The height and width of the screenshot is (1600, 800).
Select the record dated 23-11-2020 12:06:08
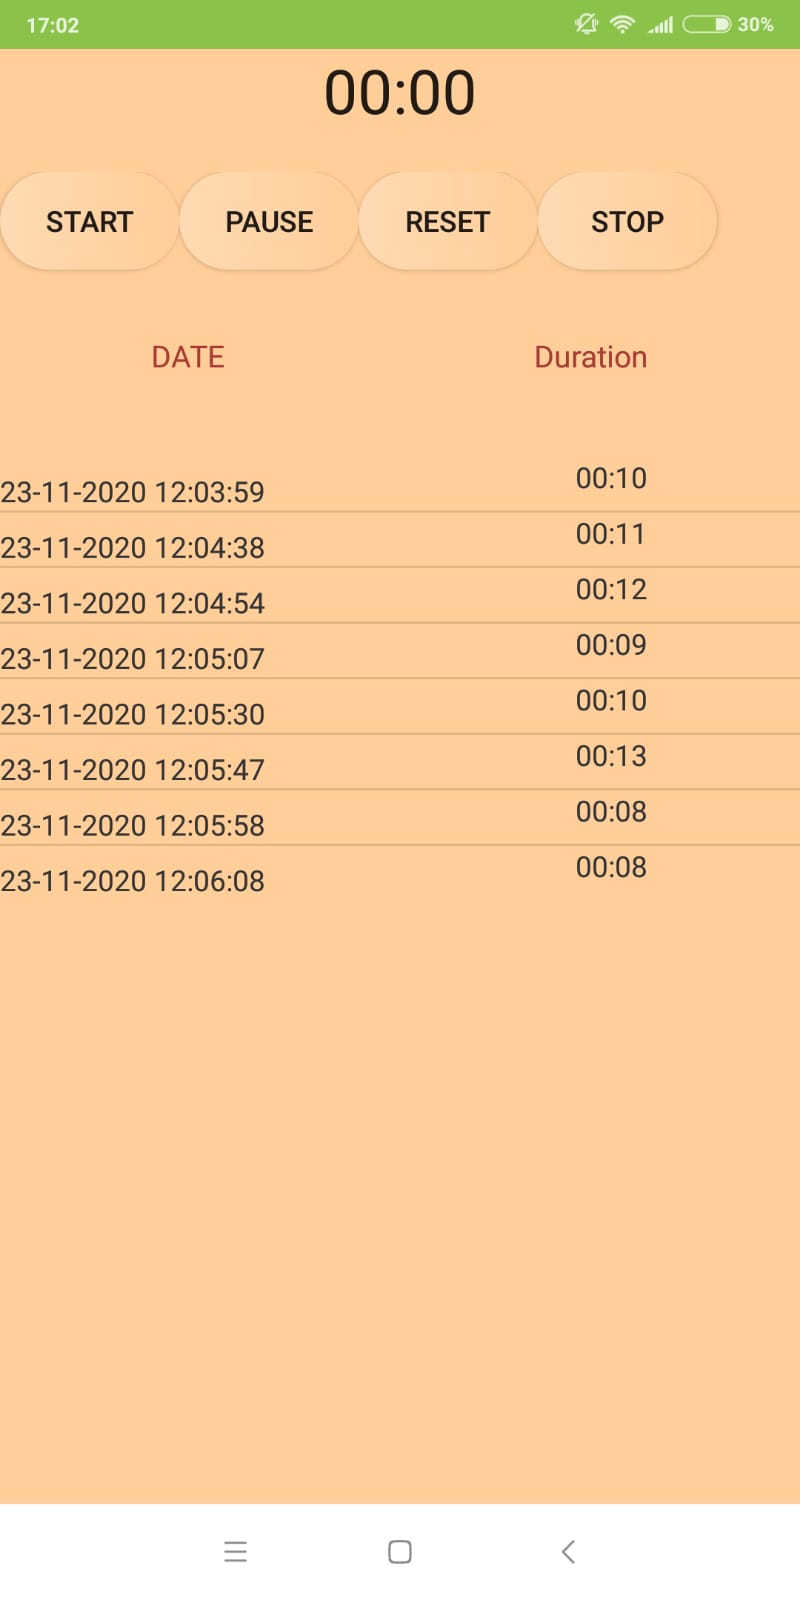[400, 873]
